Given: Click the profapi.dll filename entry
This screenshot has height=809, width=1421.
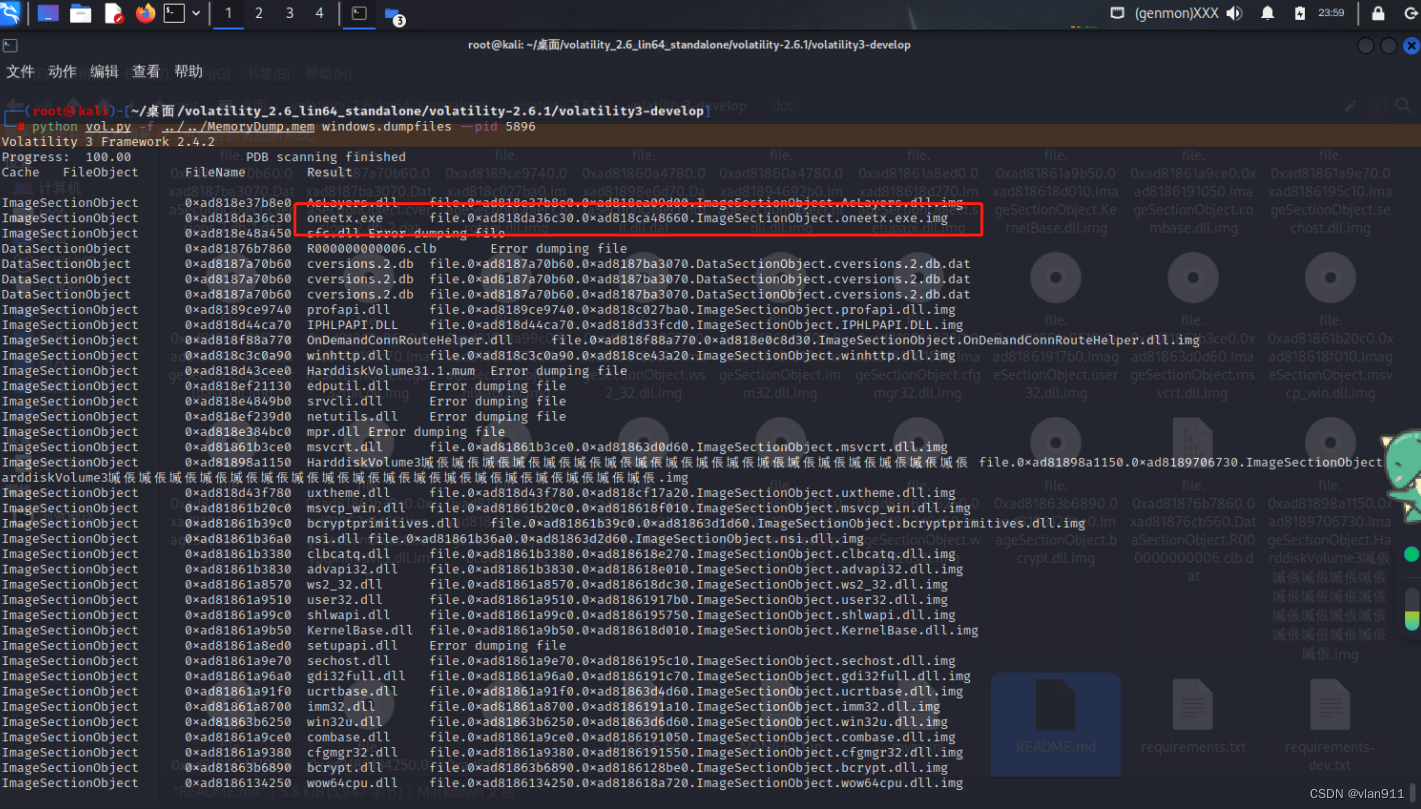Looking at the screenshot, I should 349,310.
